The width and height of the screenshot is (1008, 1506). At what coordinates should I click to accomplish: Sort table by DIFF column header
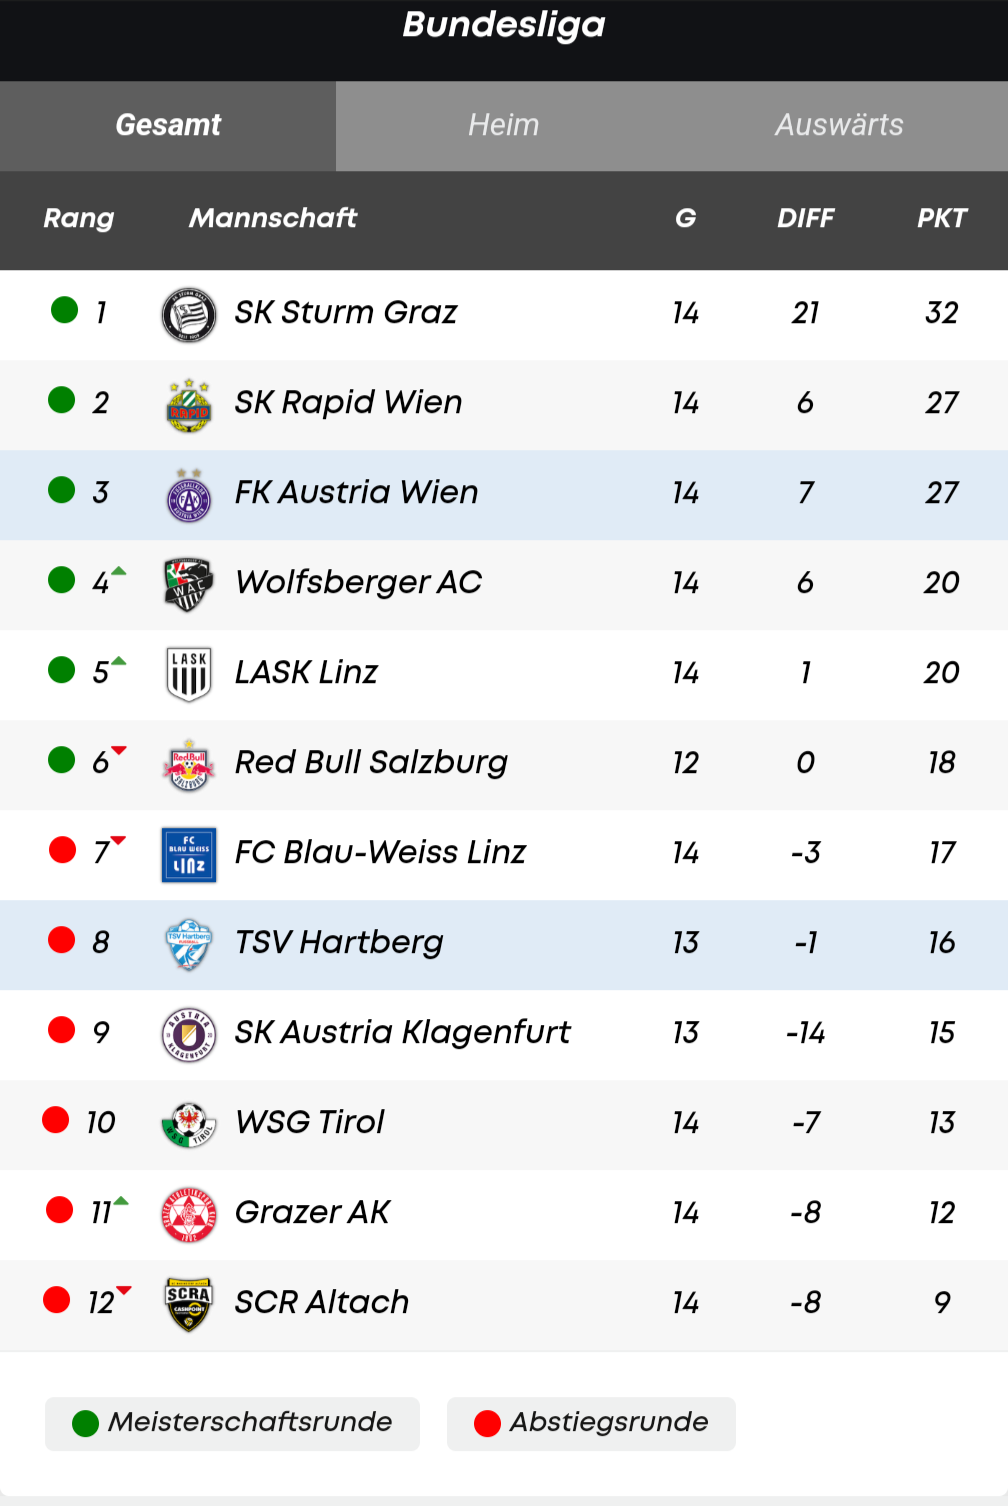pyautogui.click(x=806, y=218)
